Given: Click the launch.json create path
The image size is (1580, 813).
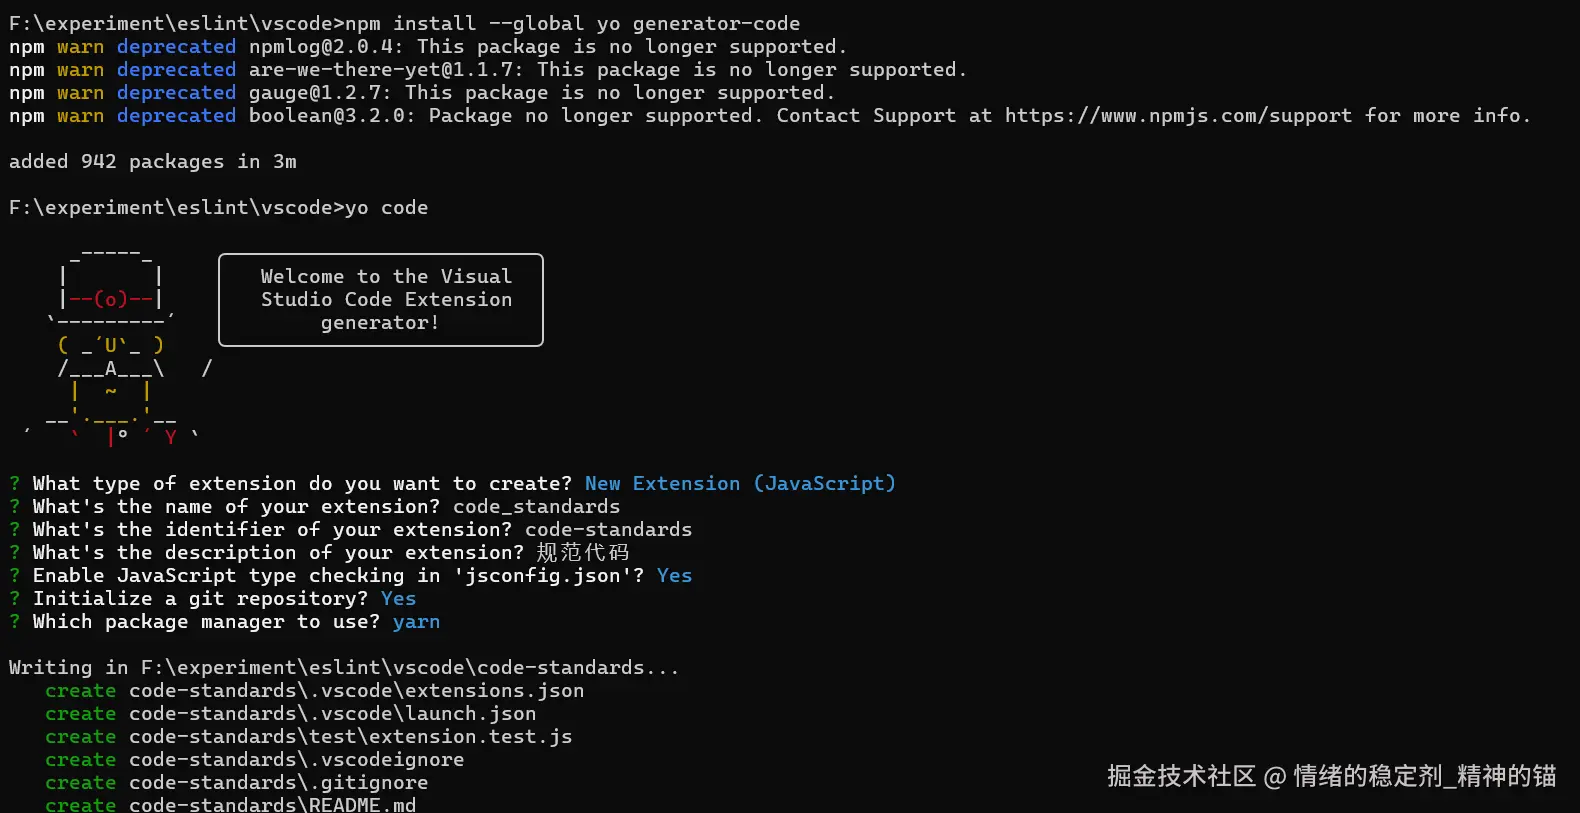Looking at the screenshot, I should click(x=332, y=714).
